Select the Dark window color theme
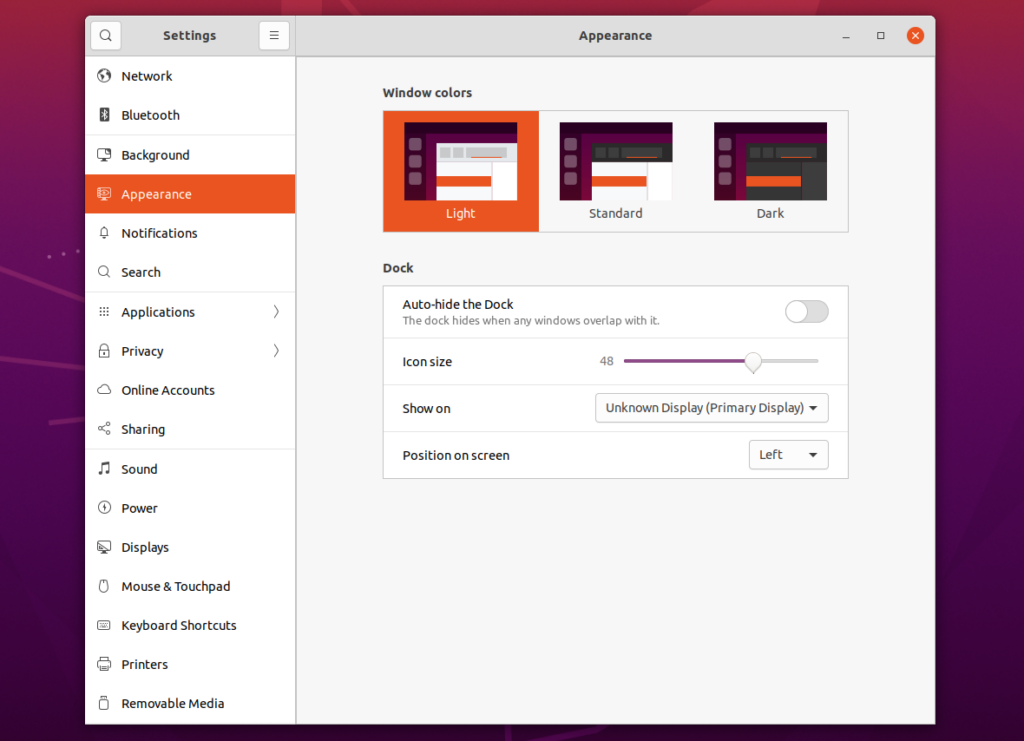 tap(770, 170)
